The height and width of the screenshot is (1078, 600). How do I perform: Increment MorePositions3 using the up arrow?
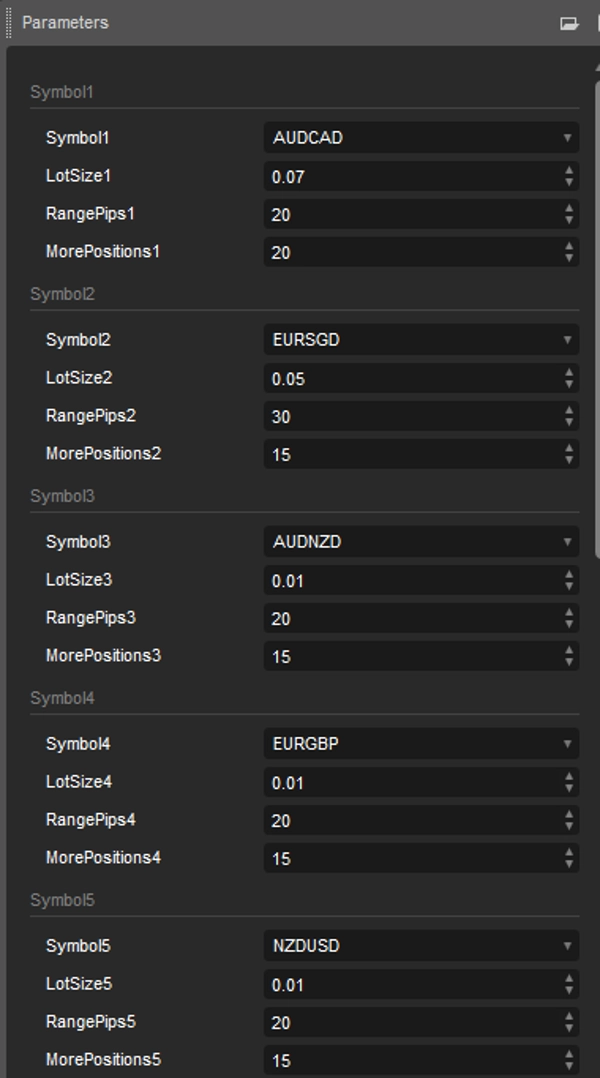[x=569, y=651]
